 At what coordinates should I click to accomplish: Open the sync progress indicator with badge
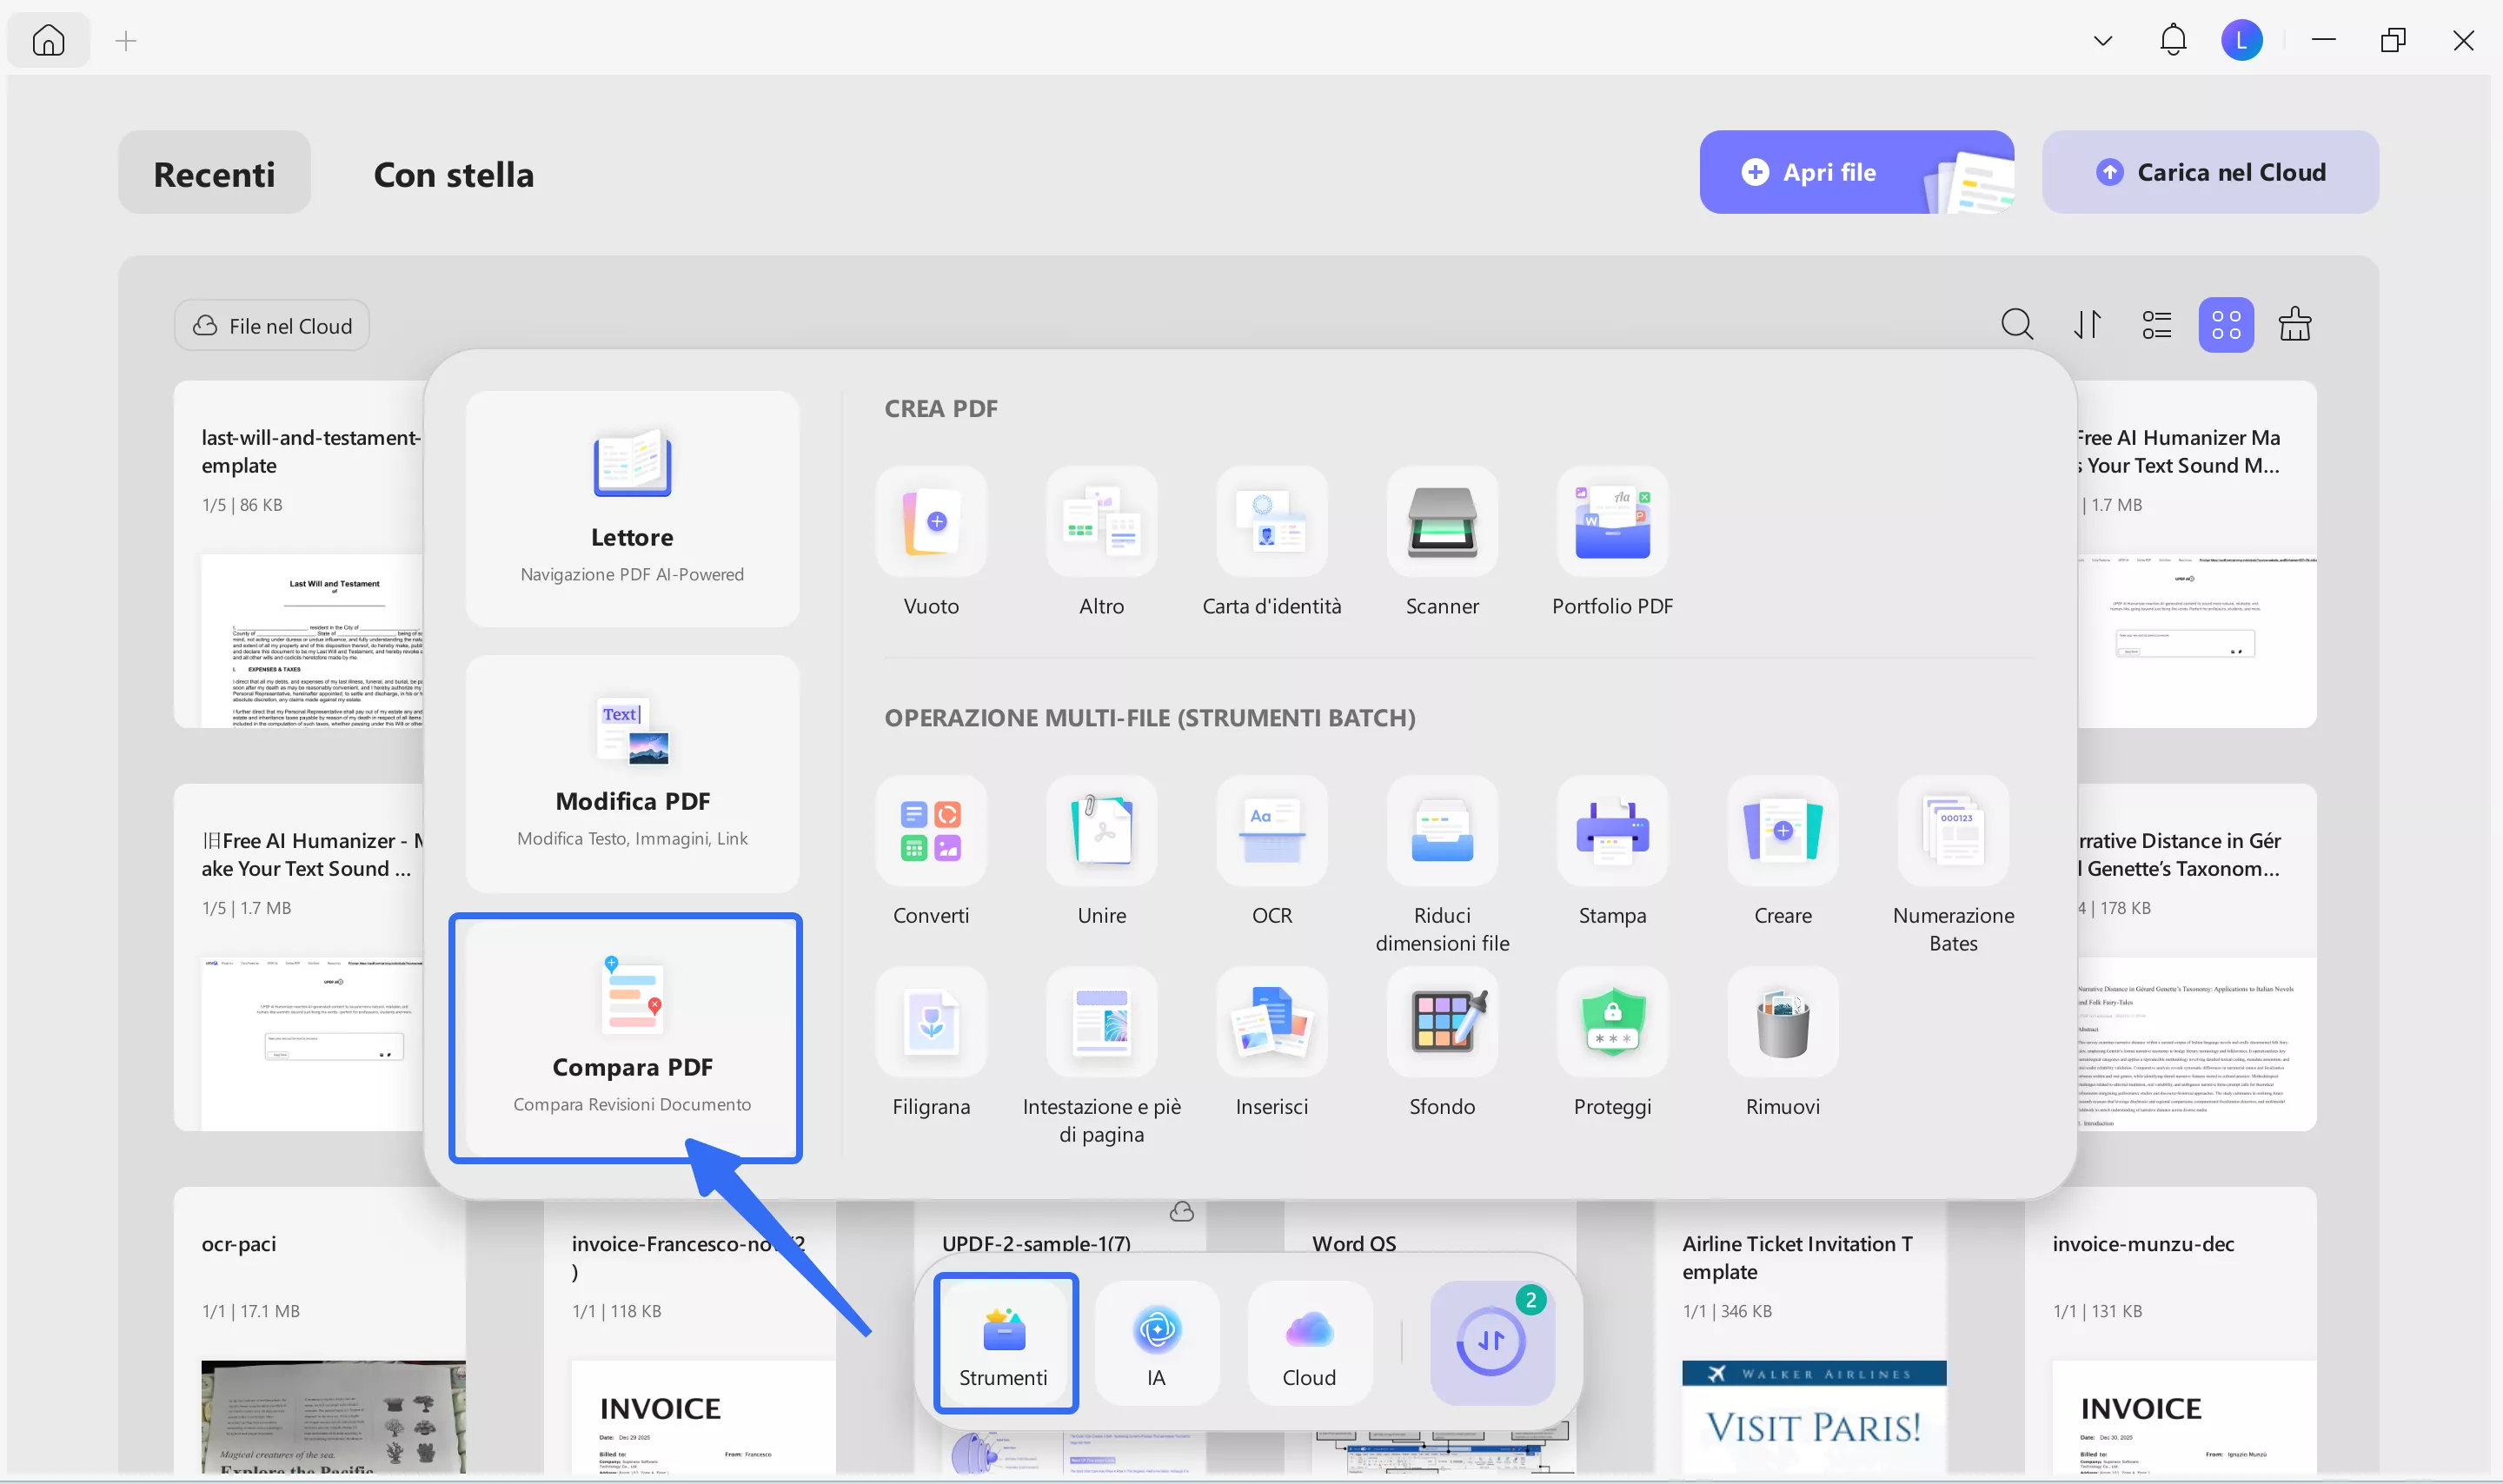coord(1491,1343)
